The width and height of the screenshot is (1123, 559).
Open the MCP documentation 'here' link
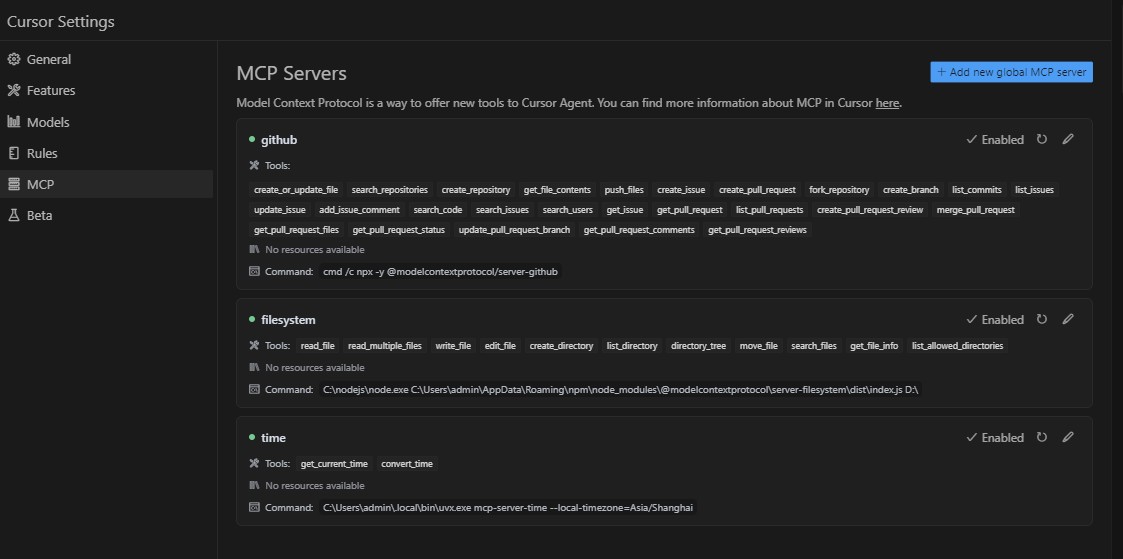(887, 103)
